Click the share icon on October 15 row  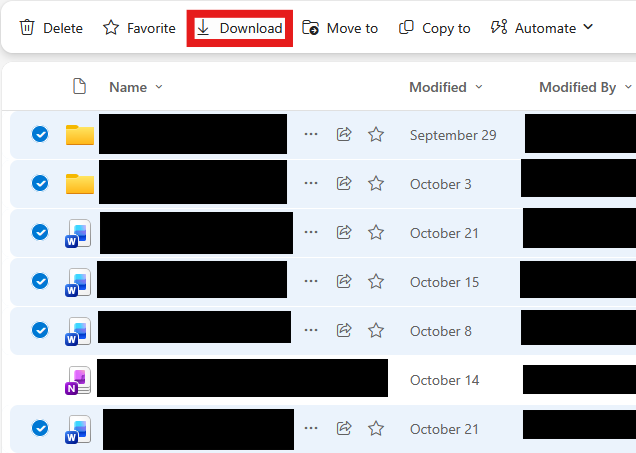[x=344, y=282]
